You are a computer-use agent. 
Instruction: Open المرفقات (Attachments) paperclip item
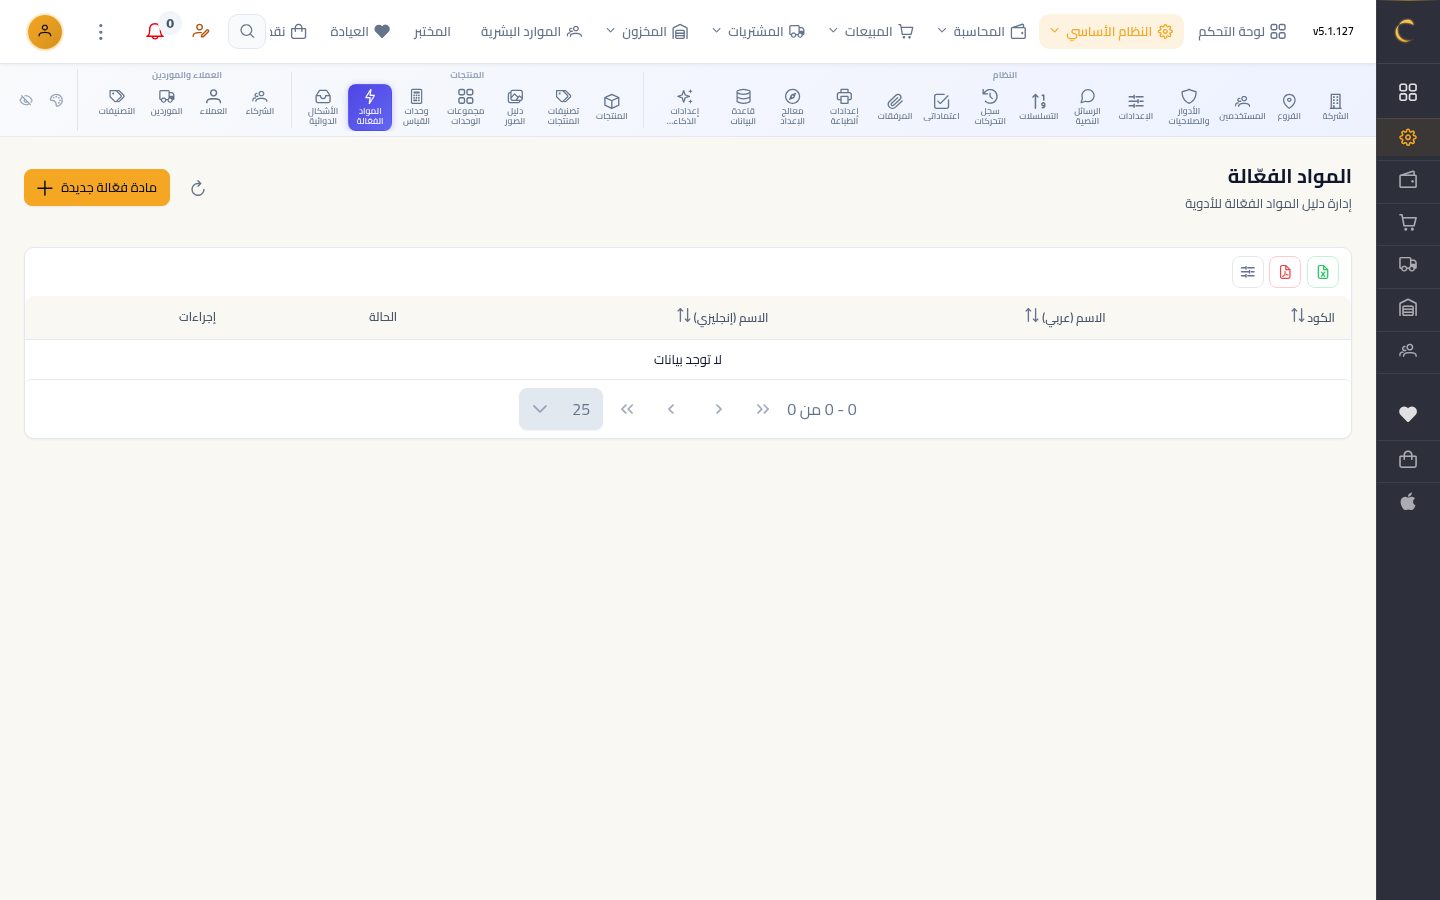pyautogui.click(x=895, y=107)
